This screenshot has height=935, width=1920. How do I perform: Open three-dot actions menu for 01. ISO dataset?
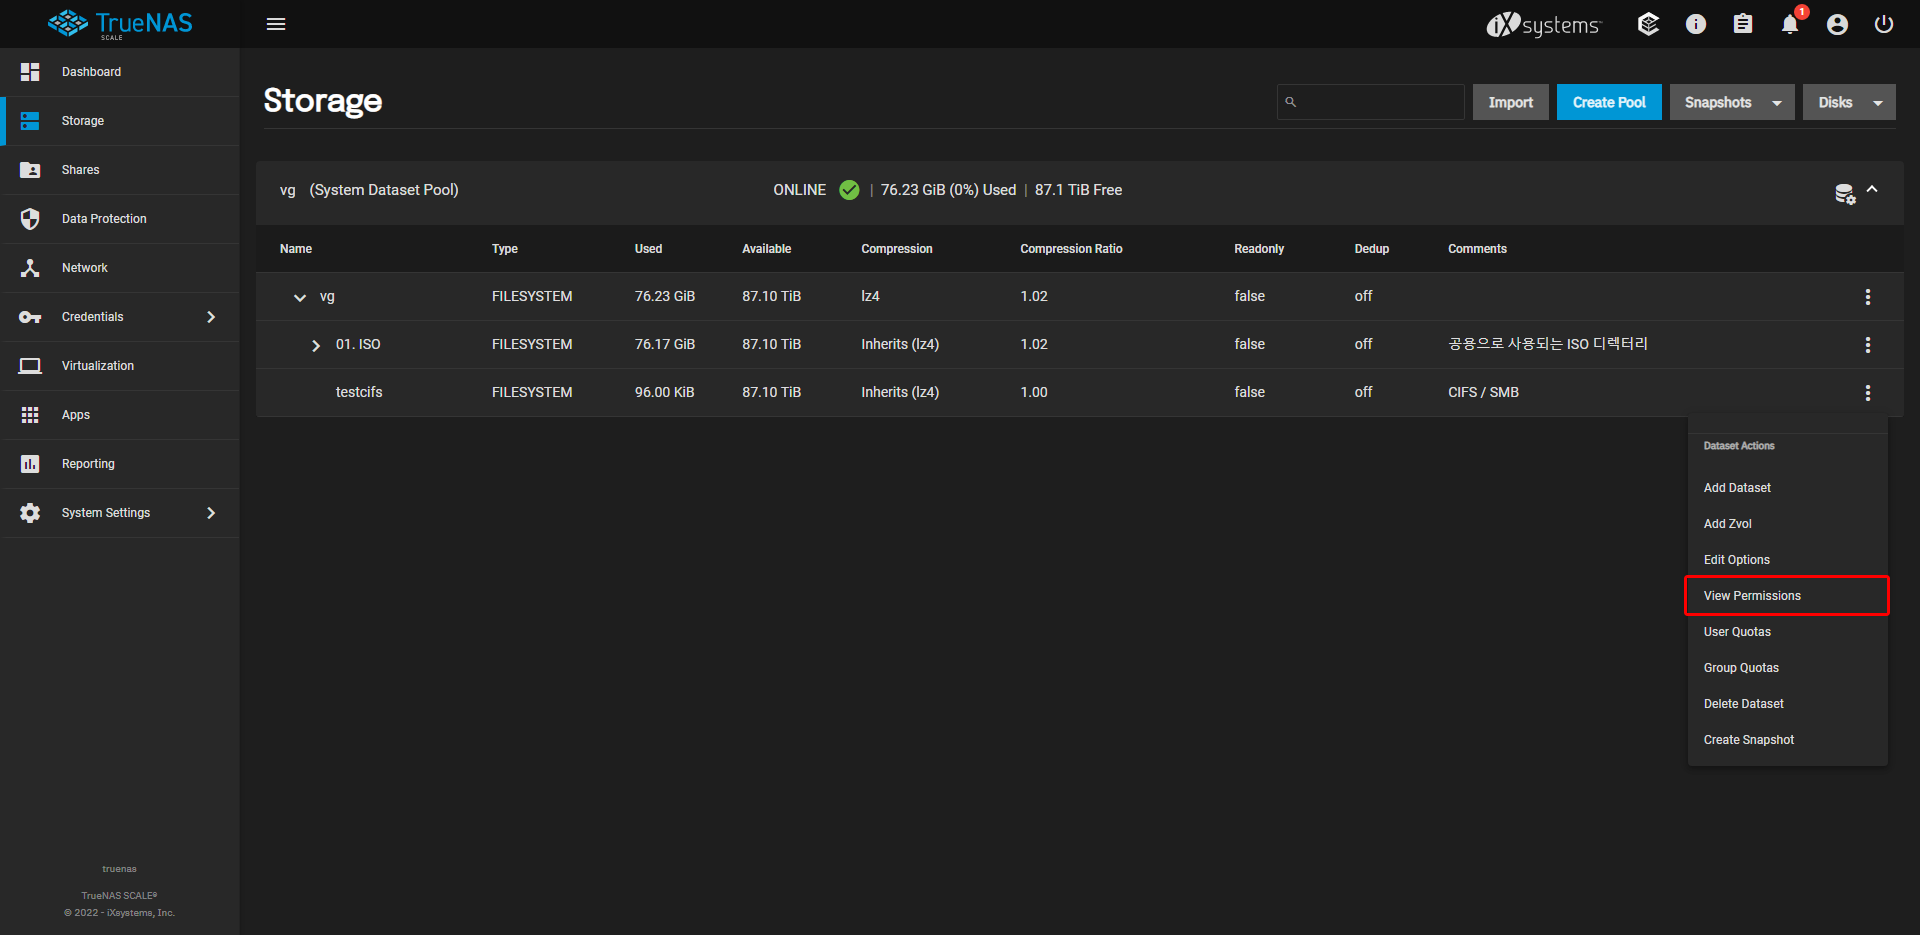(x=1867, y=345)
